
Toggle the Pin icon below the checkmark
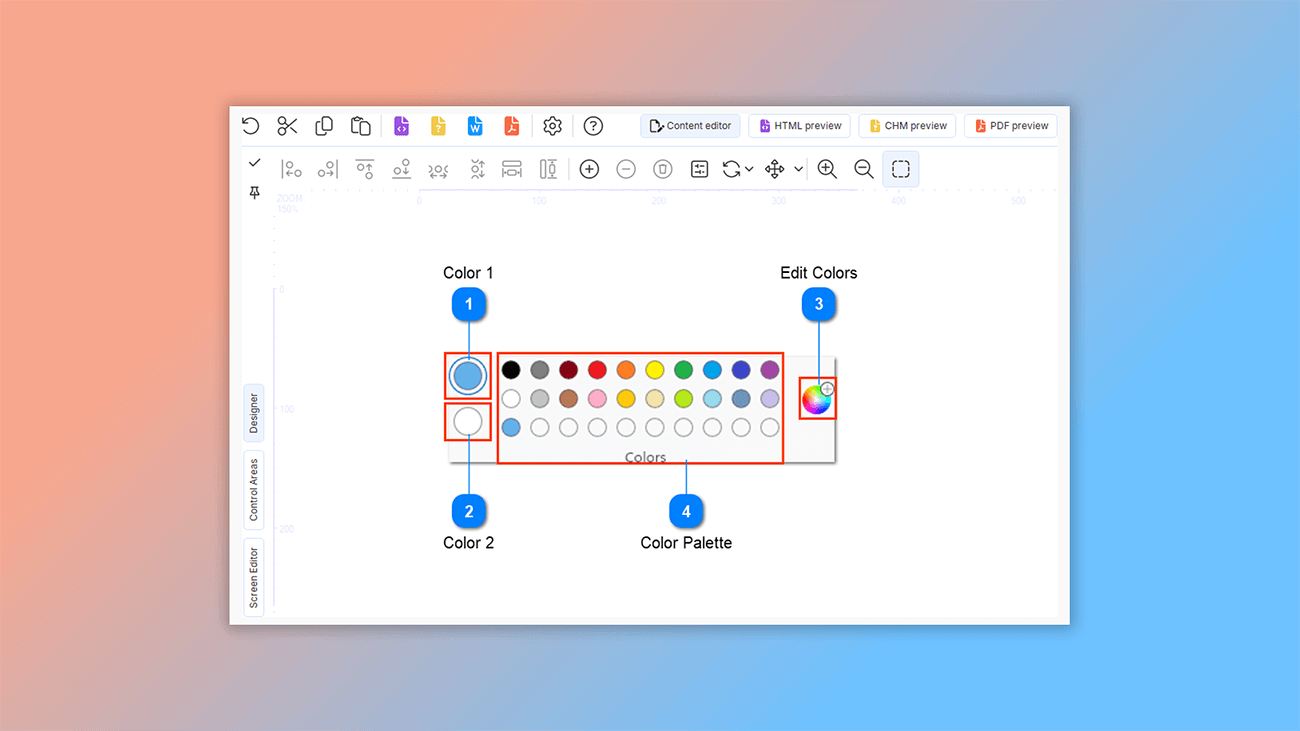[x=254, y=192]
